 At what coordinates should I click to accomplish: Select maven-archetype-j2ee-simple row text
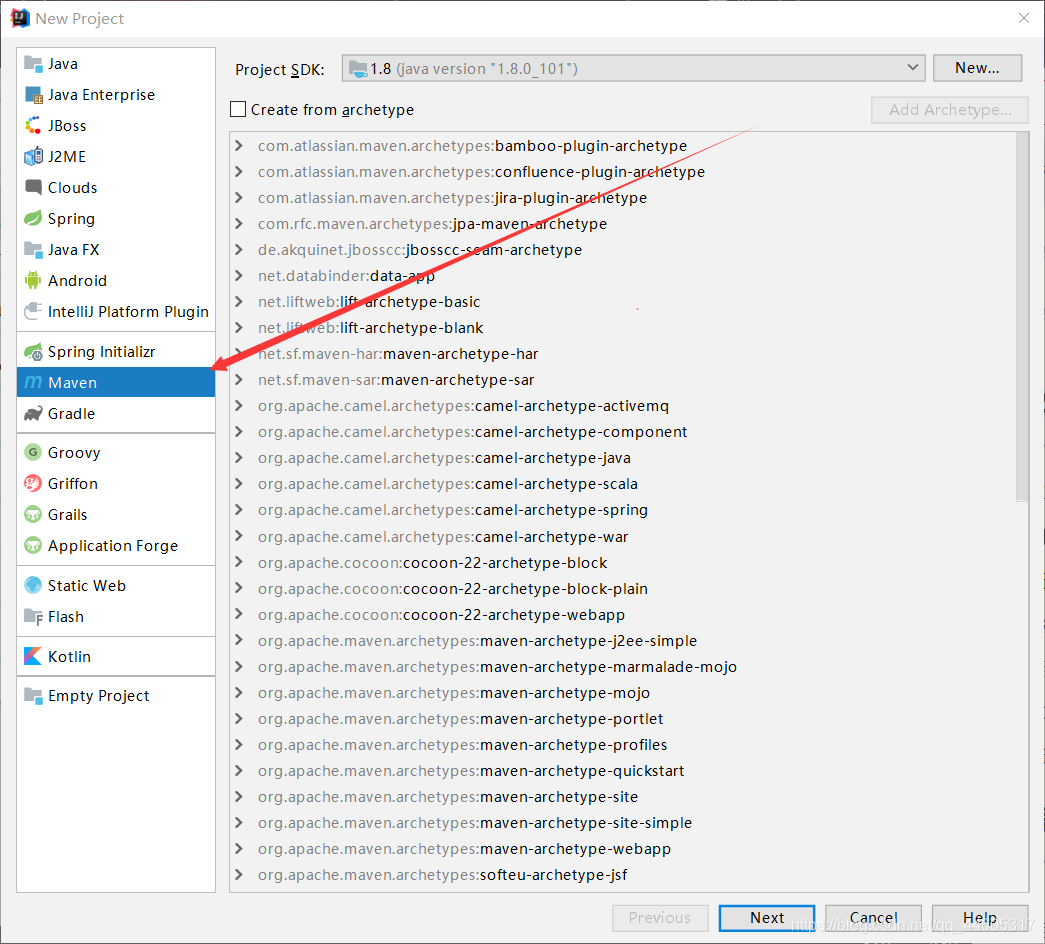click(477, 641)
